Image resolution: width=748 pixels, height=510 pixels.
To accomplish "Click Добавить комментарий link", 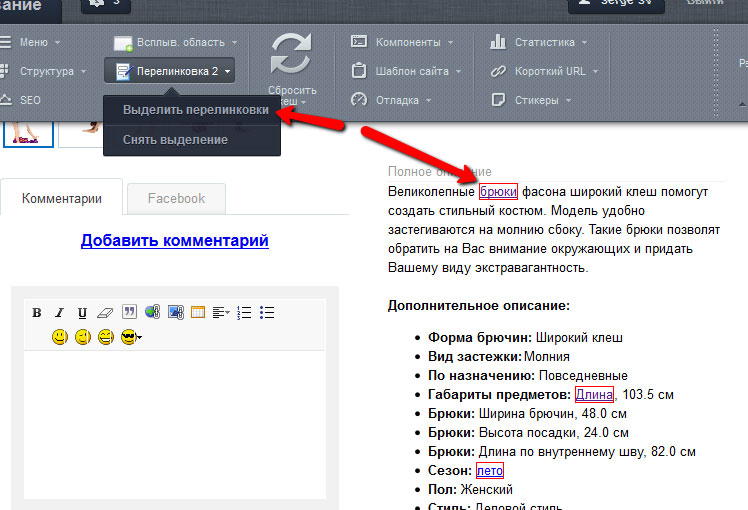I will 175,240.
